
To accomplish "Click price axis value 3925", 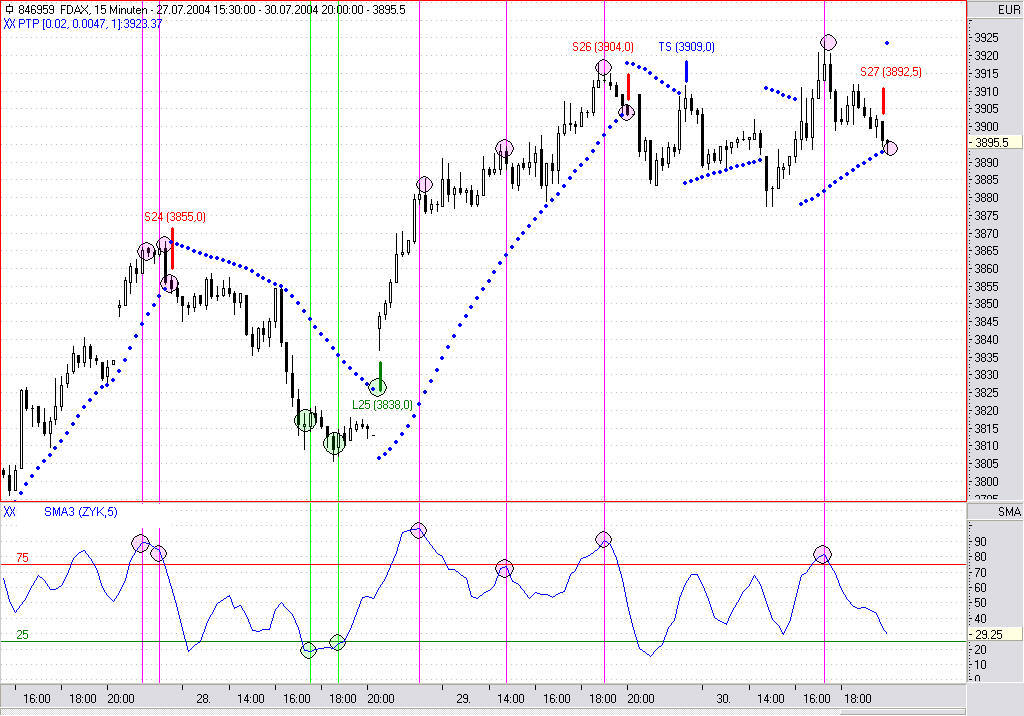I will 986,38.
